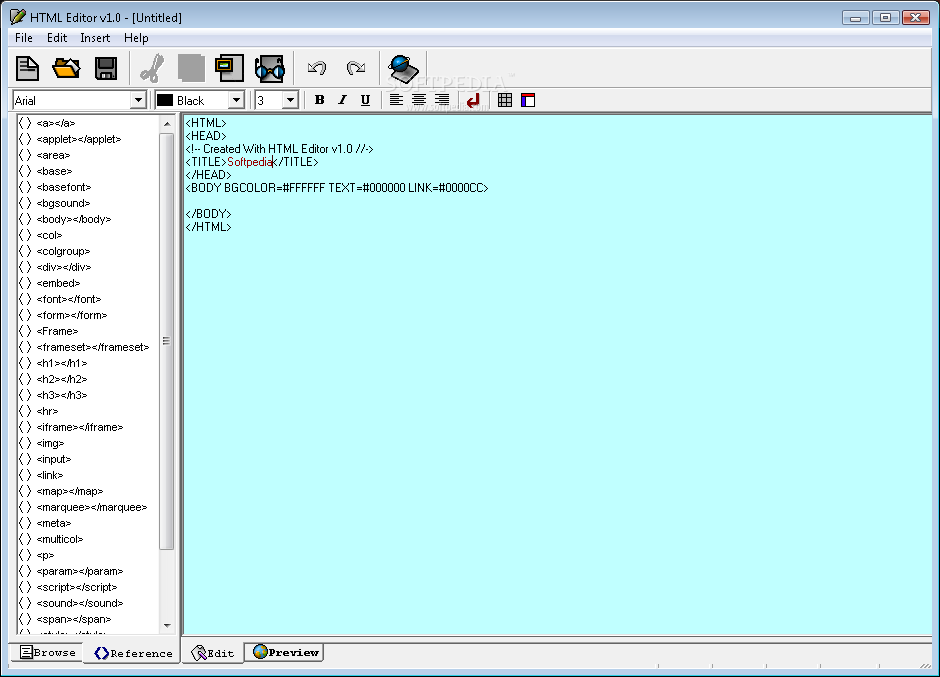Open the Edit menu
The width and height of the screenshot is (940, 677).
pyautogui.click(x=57, y=38)
